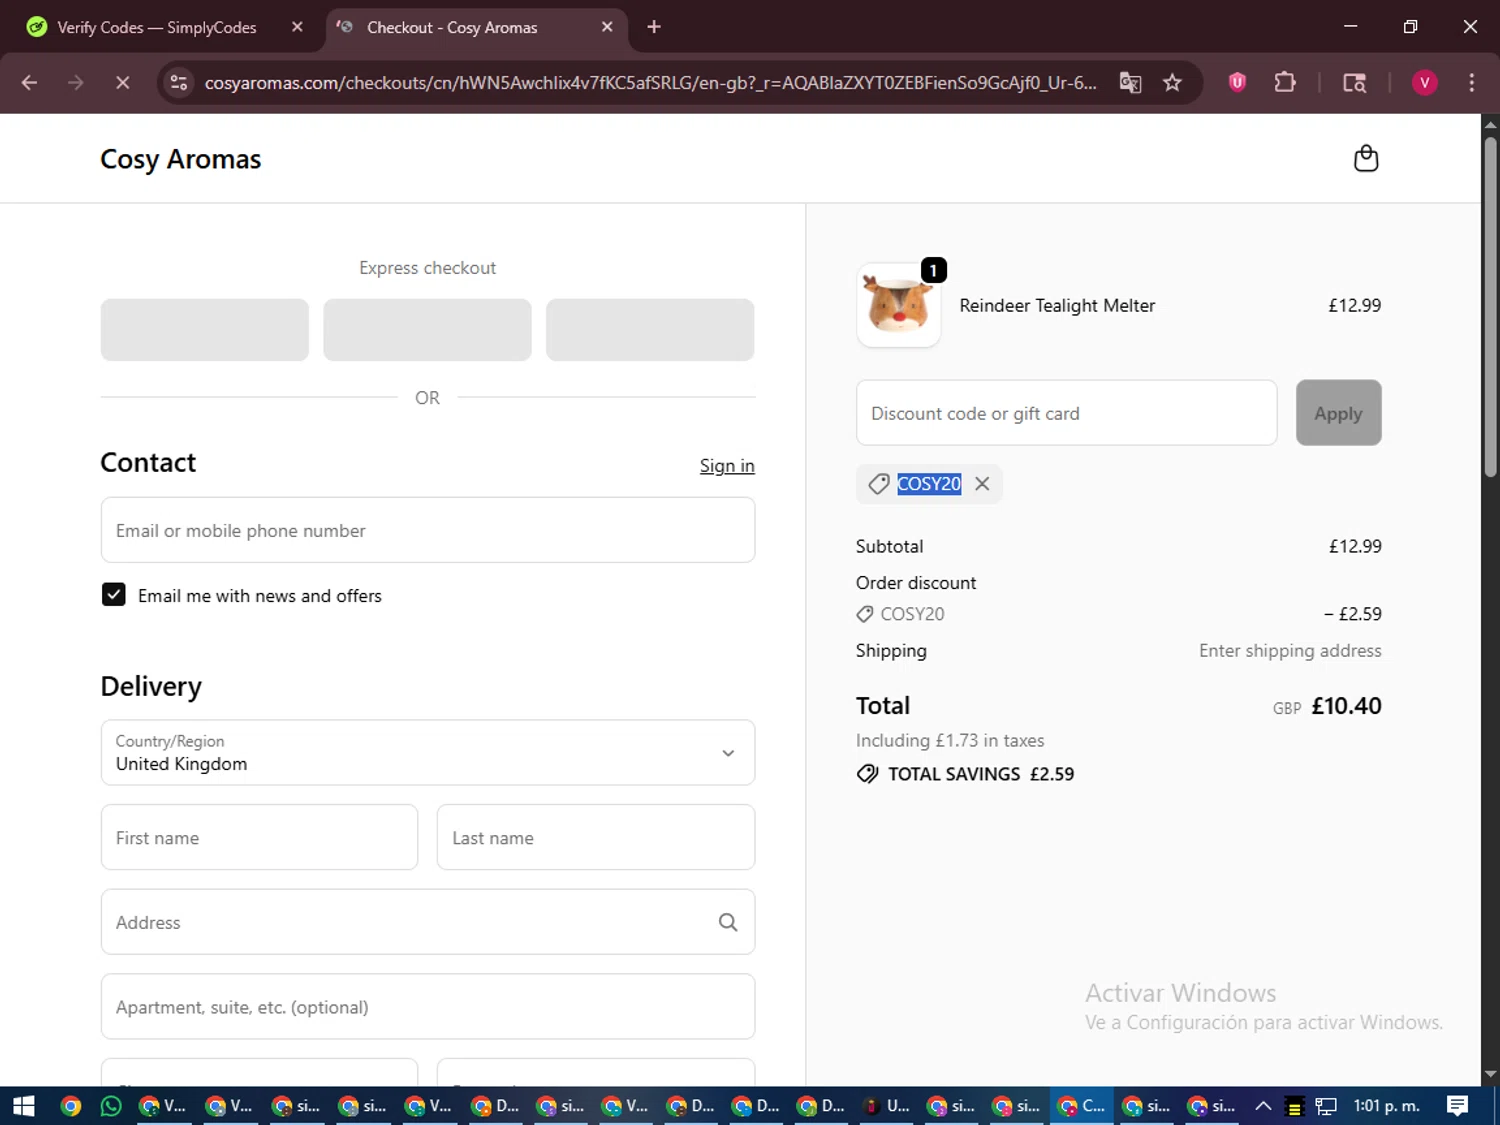
Task: Open WhatsApp from the taskbar
Action: (111, 1106)
